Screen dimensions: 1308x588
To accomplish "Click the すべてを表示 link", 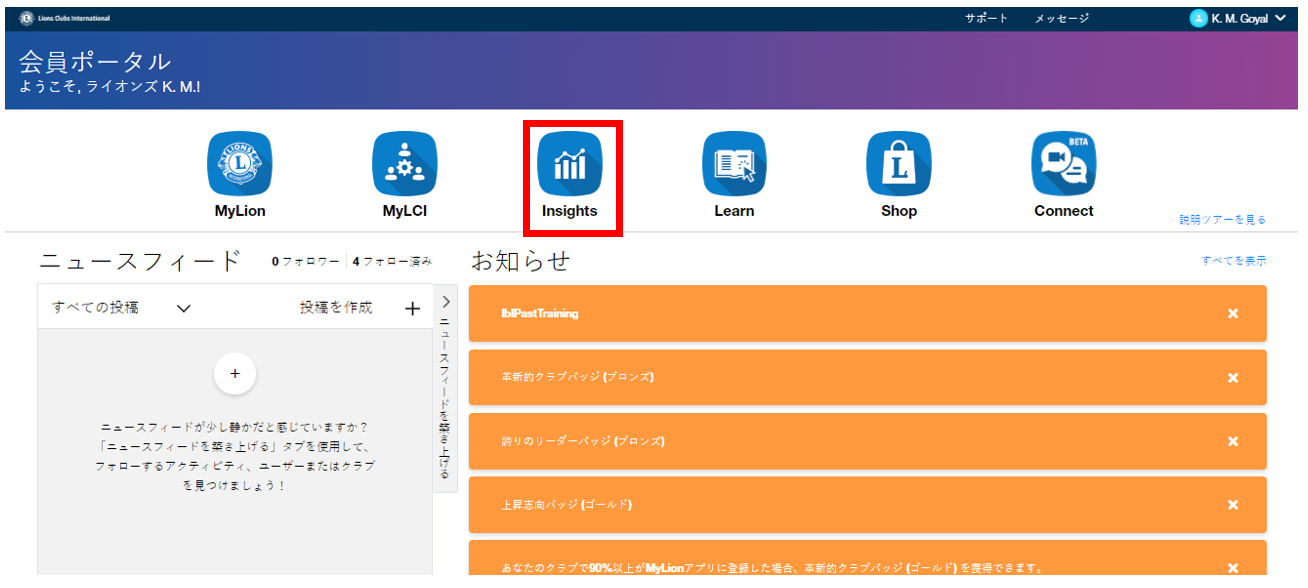I will pyautogui.click(x=1233, y=261).
